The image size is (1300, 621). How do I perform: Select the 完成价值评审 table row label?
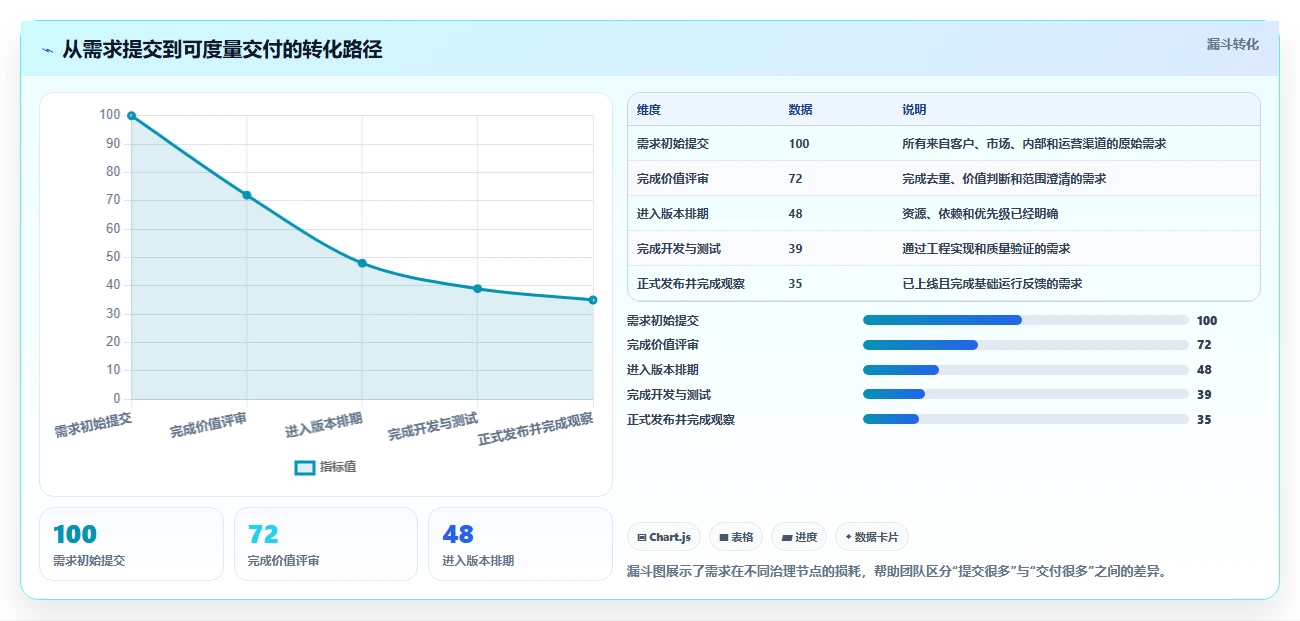[x=673, y=179]
